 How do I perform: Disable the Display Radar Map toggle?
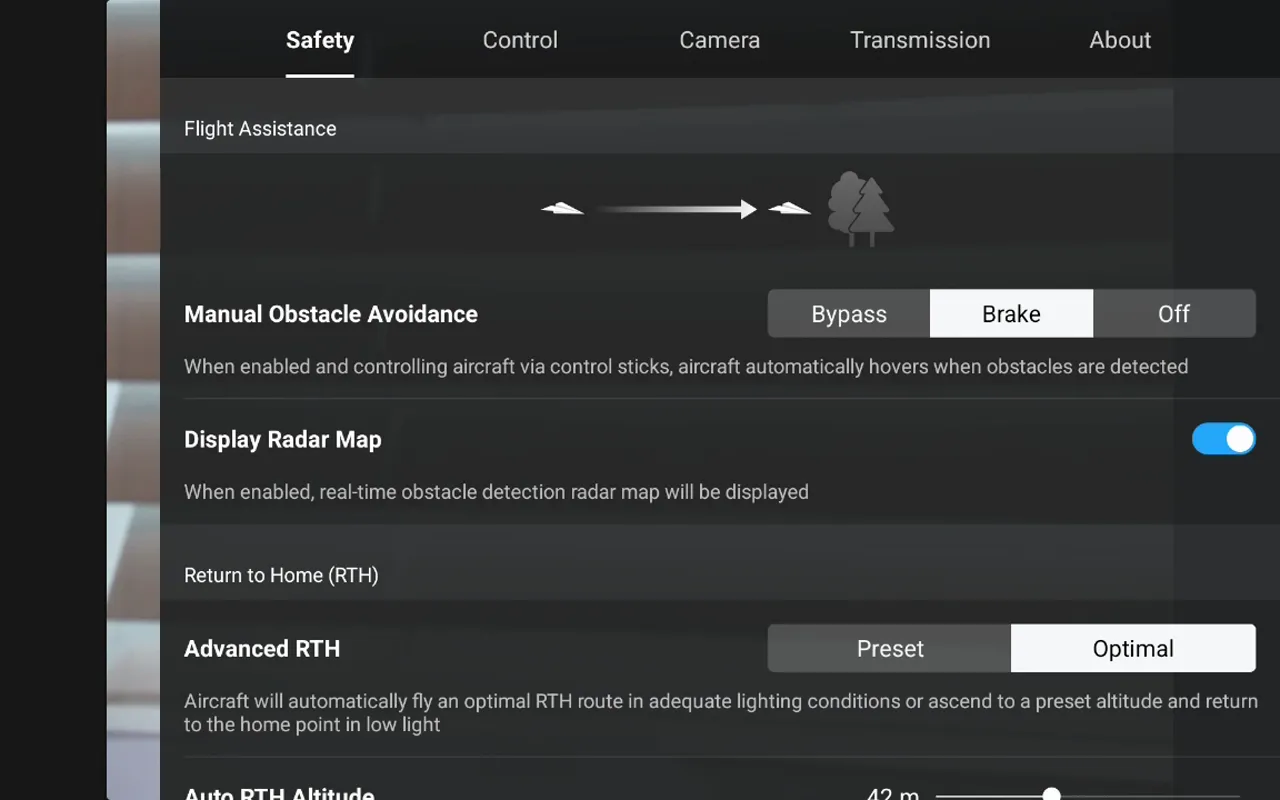[x=1223, y=439]
